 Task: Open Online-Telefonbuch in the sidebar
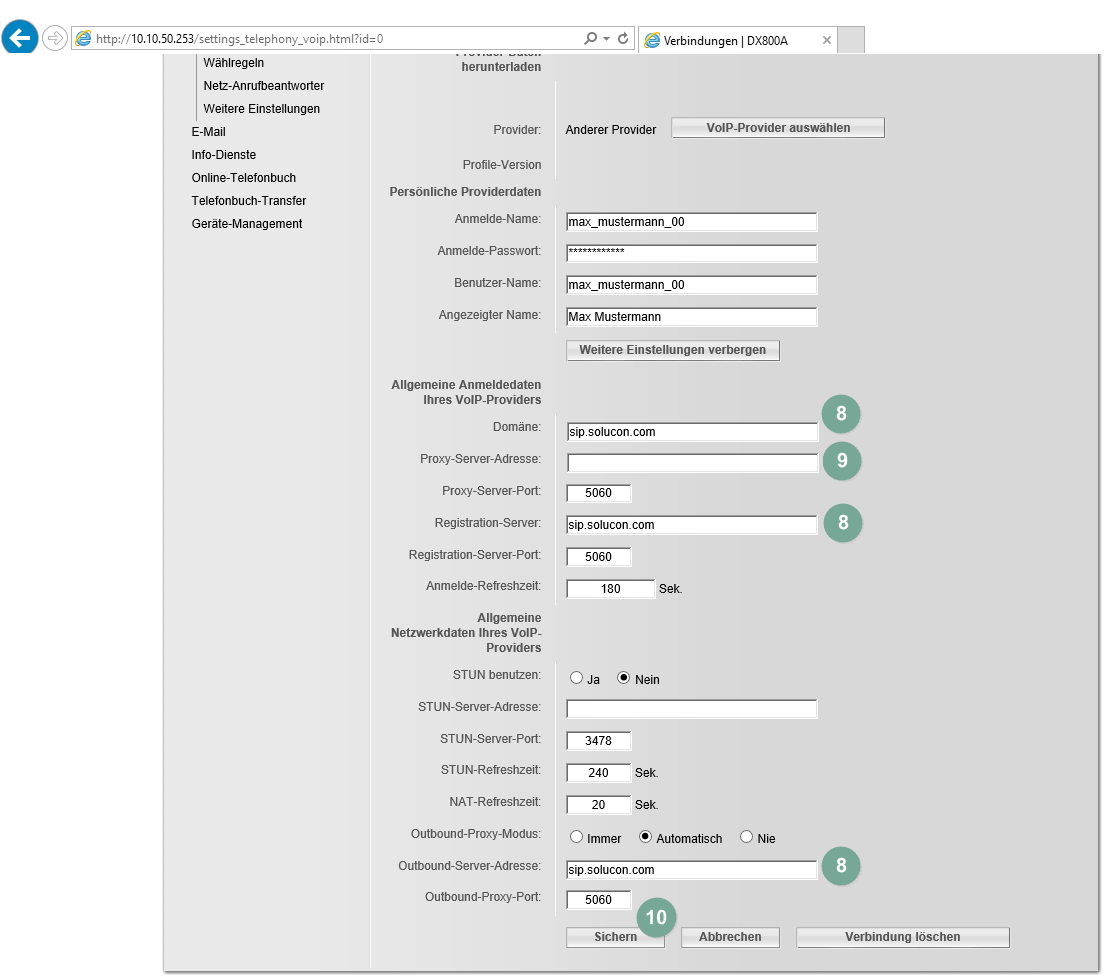[243, 178]
